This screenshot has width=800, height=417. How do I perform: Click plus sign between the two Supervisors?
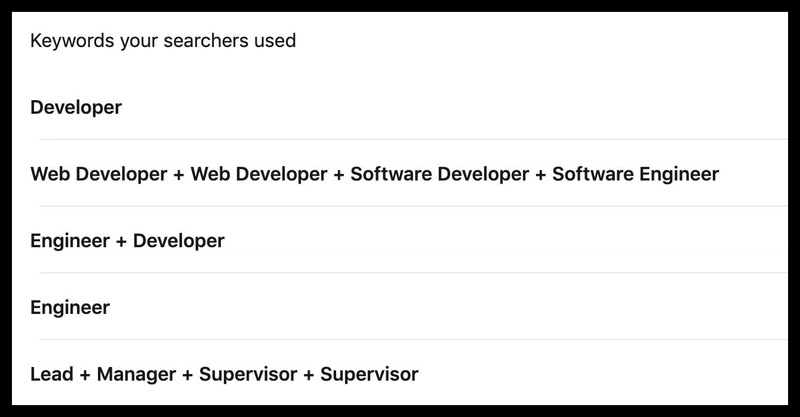pyautogui.click(x=309, y=375)
